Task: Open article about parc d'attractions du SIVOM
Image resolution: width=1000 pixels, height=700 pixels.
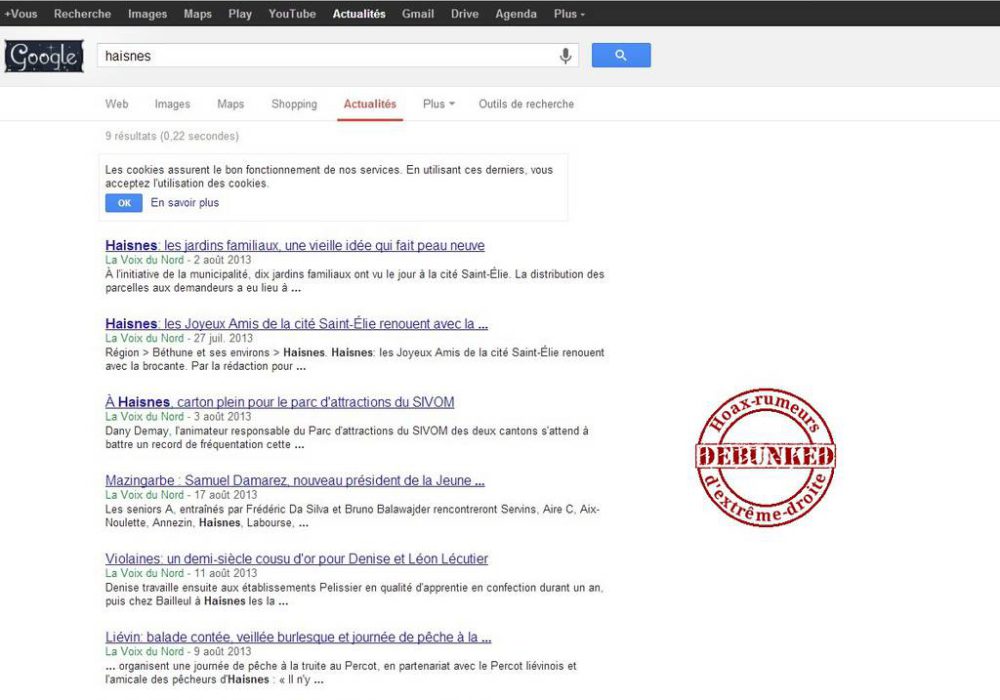Action: [280, 402]
